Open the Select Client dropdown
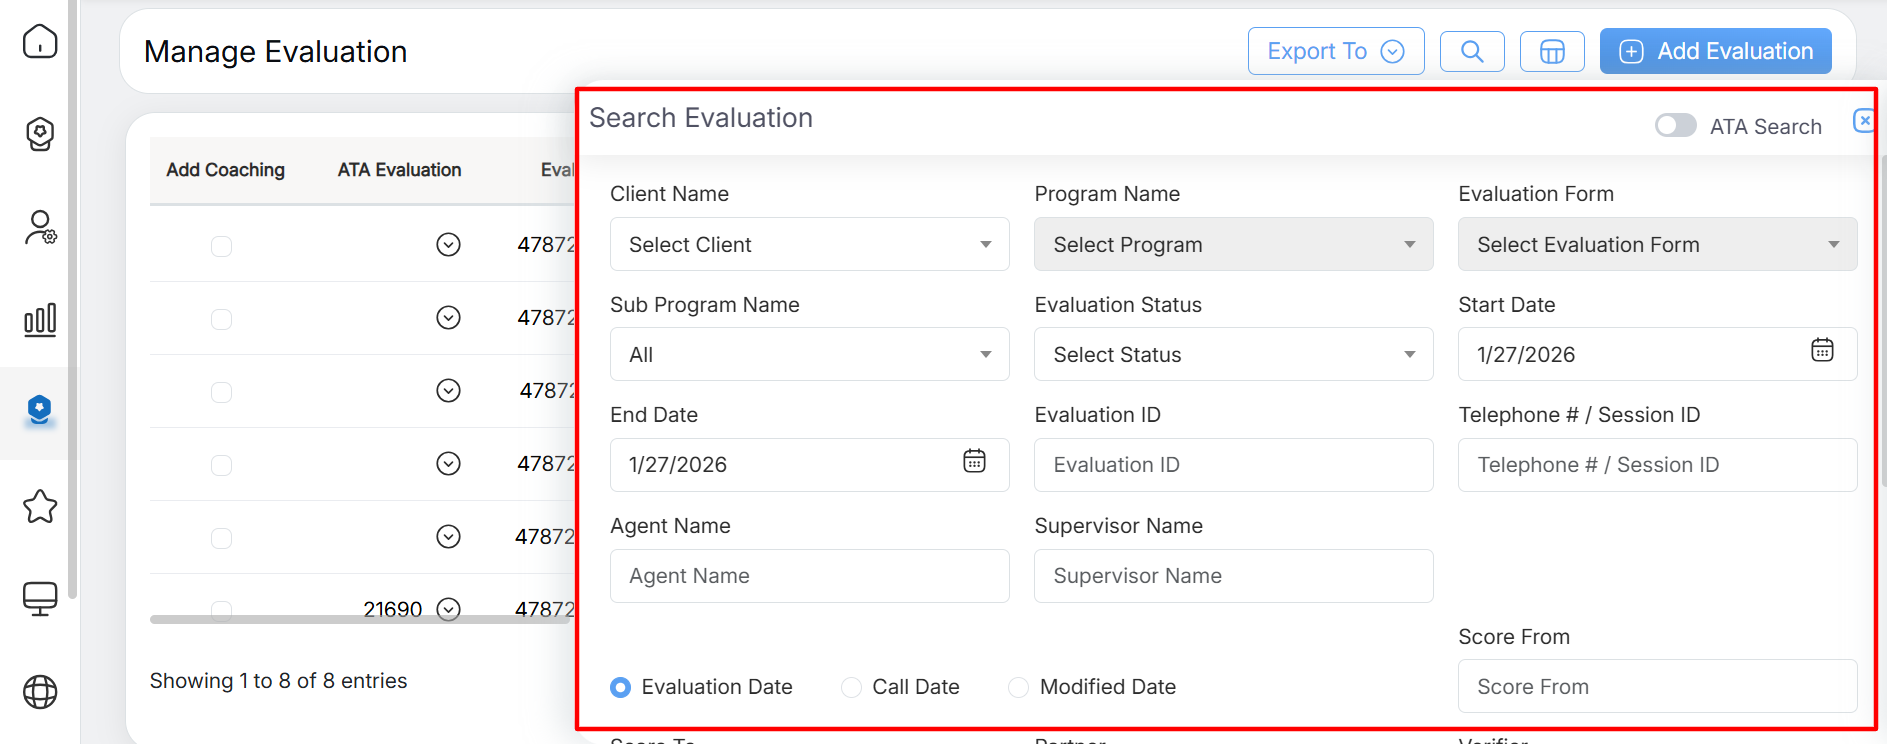 click(809, 244)
